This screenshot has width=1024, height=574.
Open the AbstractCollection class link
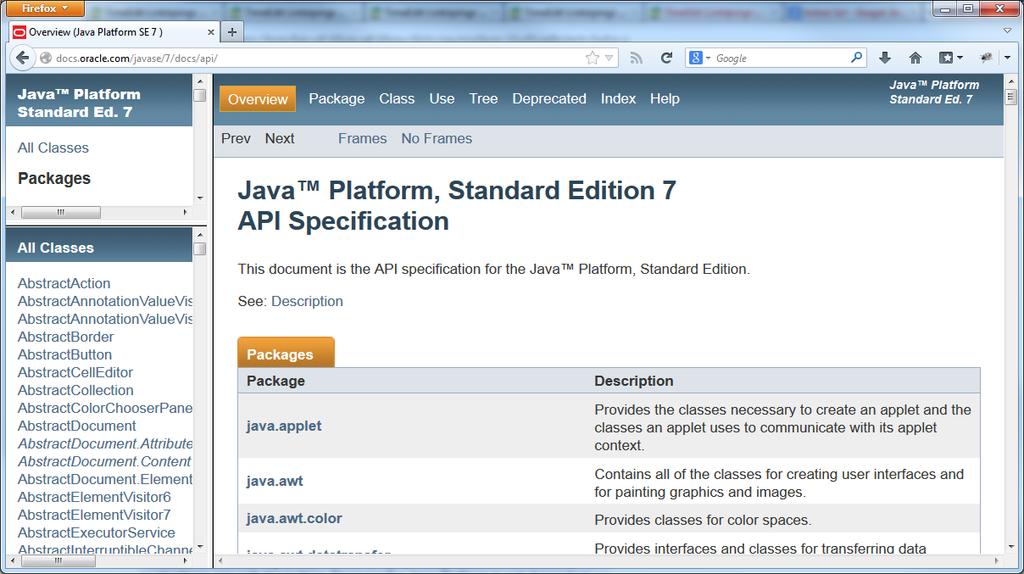75,390
